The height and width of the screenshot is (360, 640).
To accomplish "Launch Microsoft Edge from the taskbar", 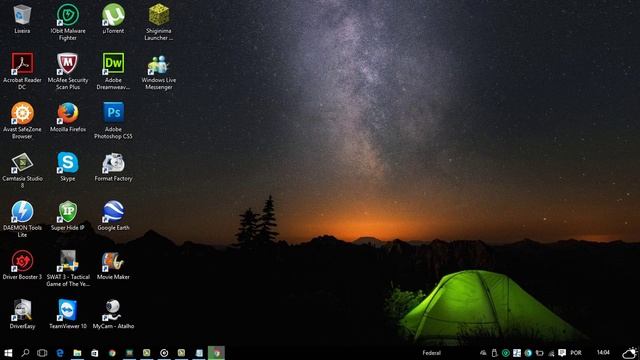I will tap(60, 353).
